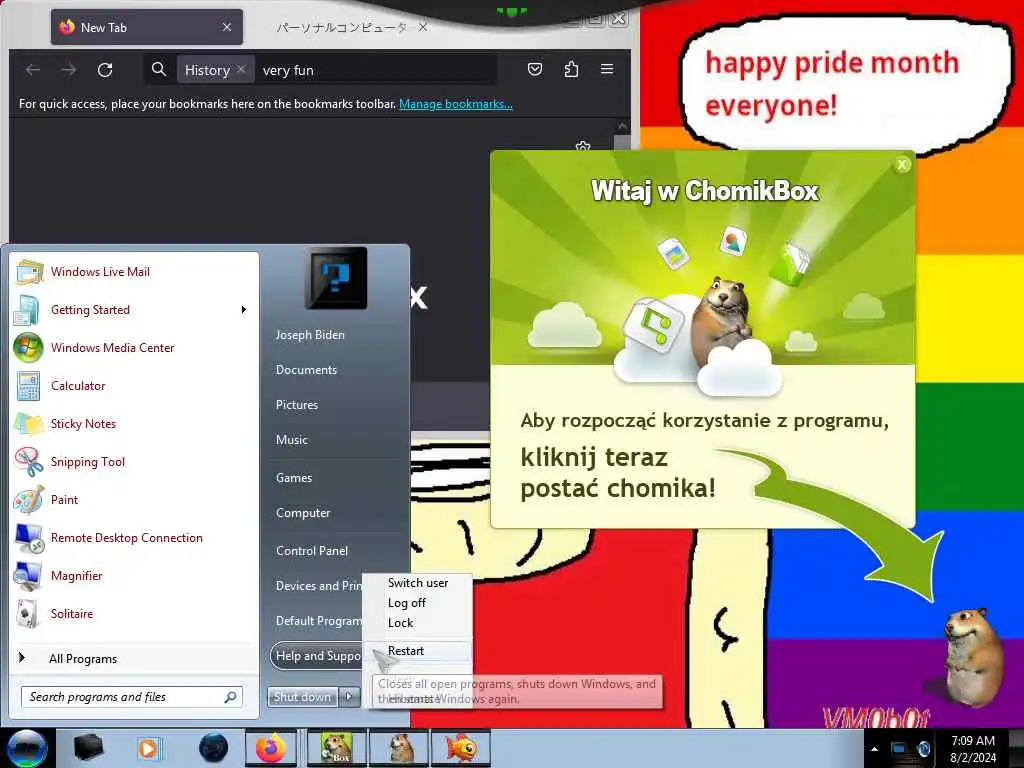Open the hamster taskbar button
Image resolution: width=1024 pixels, height=768 pixels.
(400, 748)
